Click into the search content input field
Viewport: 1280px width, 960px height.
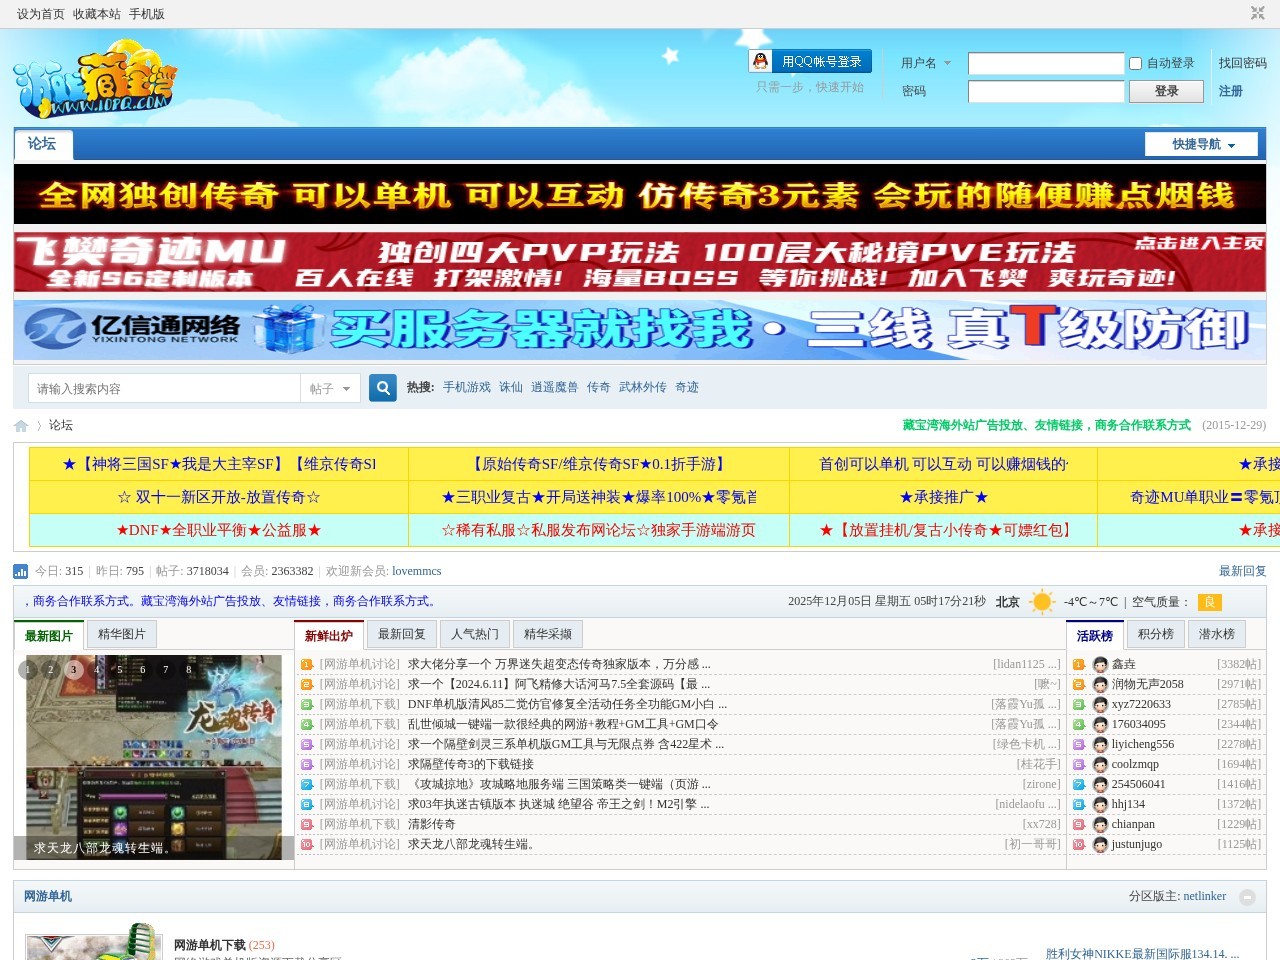click(x=165, y=389)
